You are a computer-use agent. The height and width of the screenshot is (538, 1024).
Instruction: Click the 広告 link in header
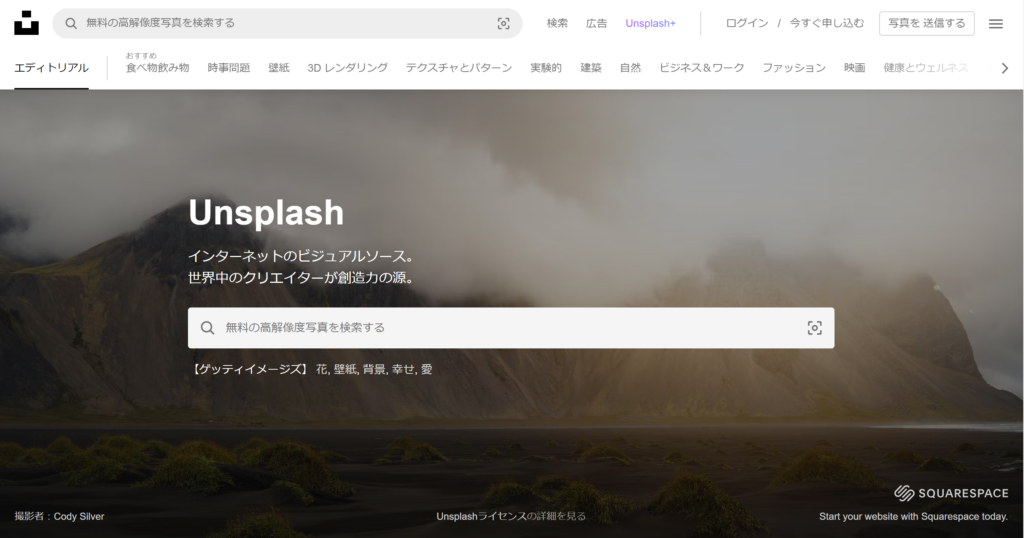click(596, 24)
